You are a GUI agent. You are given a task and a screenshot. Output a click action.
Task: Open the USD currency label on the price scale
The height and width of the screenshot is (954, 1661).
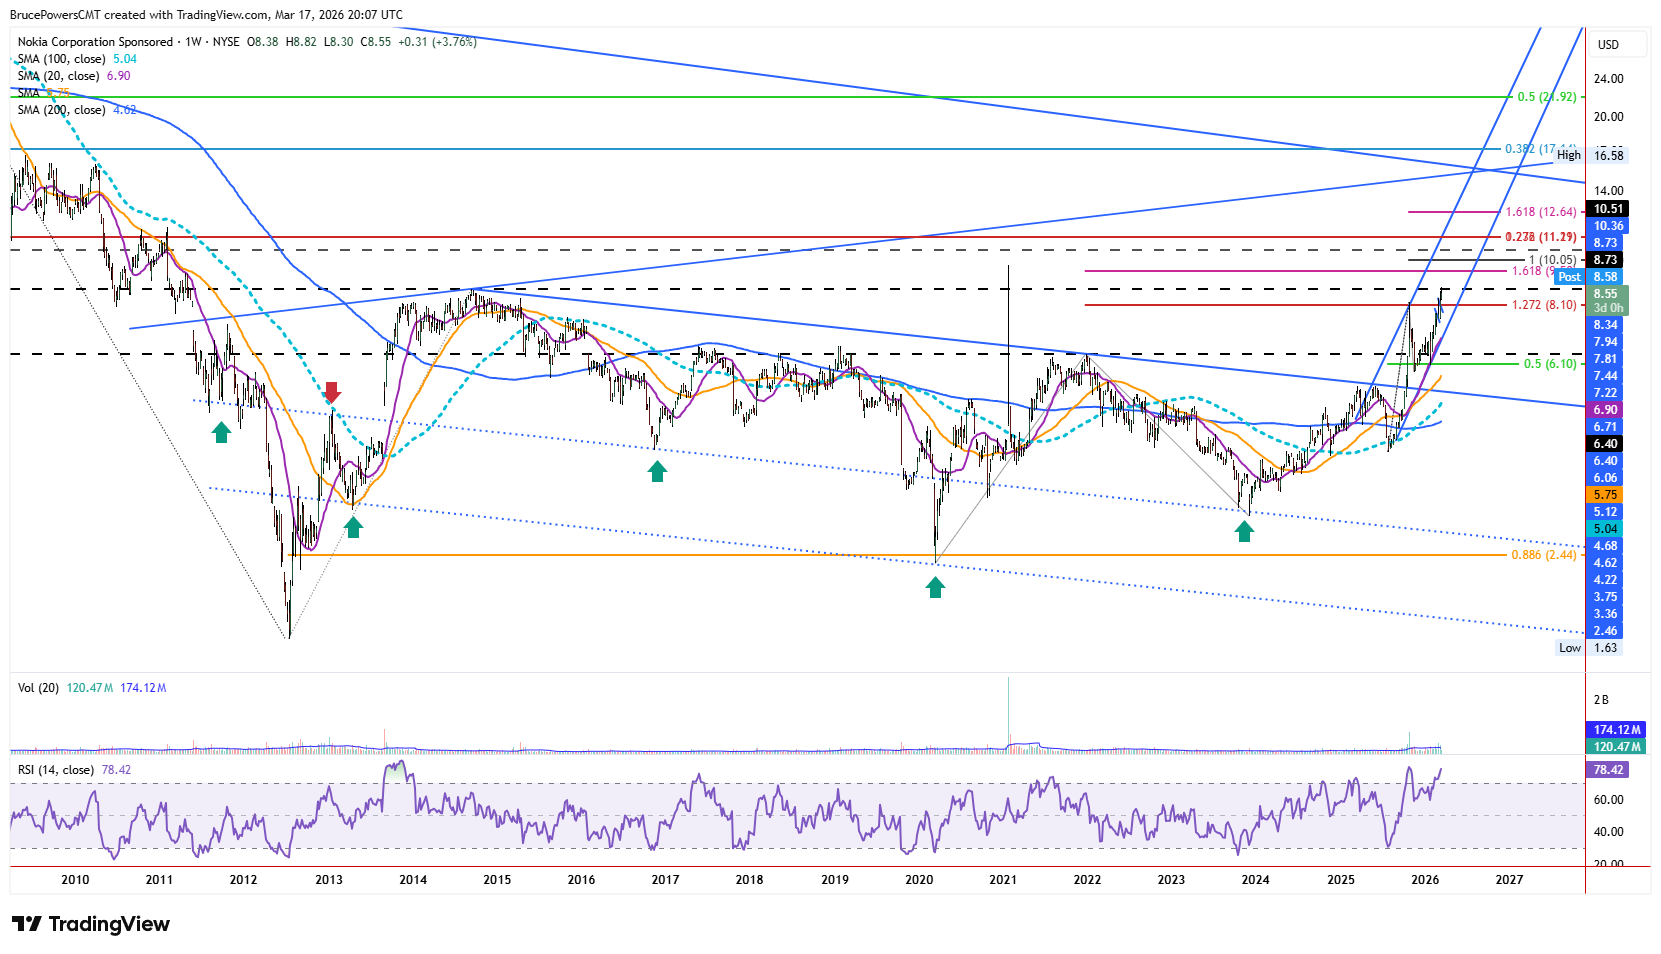click(1608, 45)
